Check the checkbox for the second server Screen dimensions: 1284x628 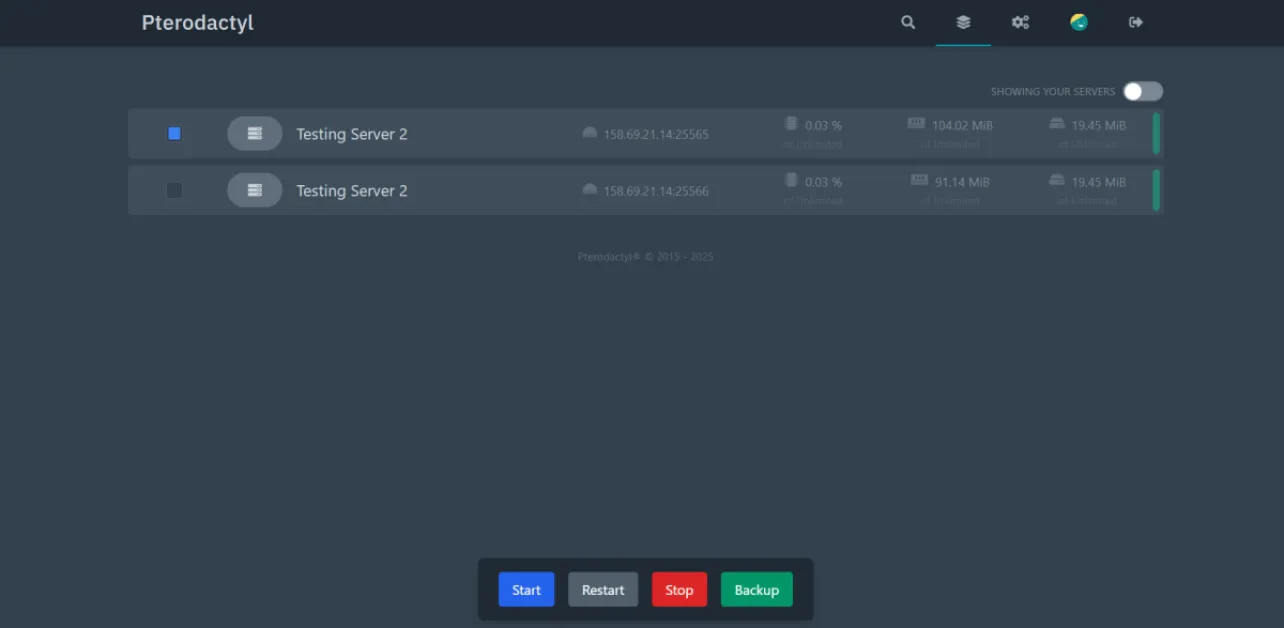174,190
